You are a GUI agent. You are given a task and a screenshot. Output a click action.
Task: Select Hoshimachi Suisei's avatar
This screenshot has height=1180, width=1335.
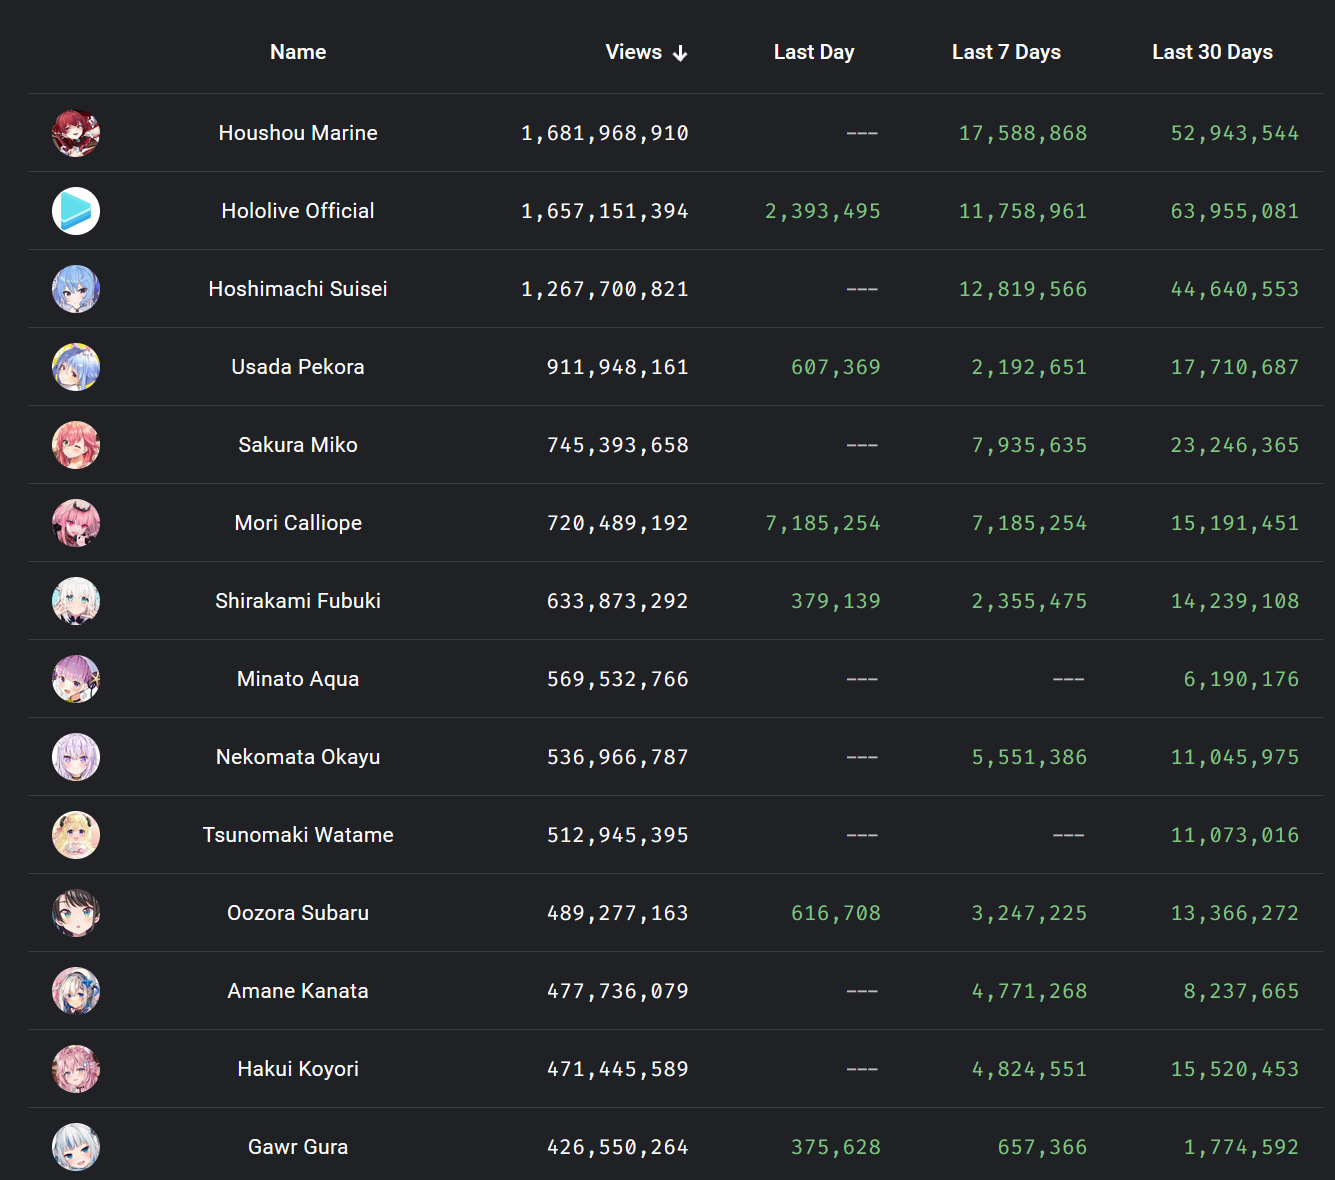pos(76,289)
